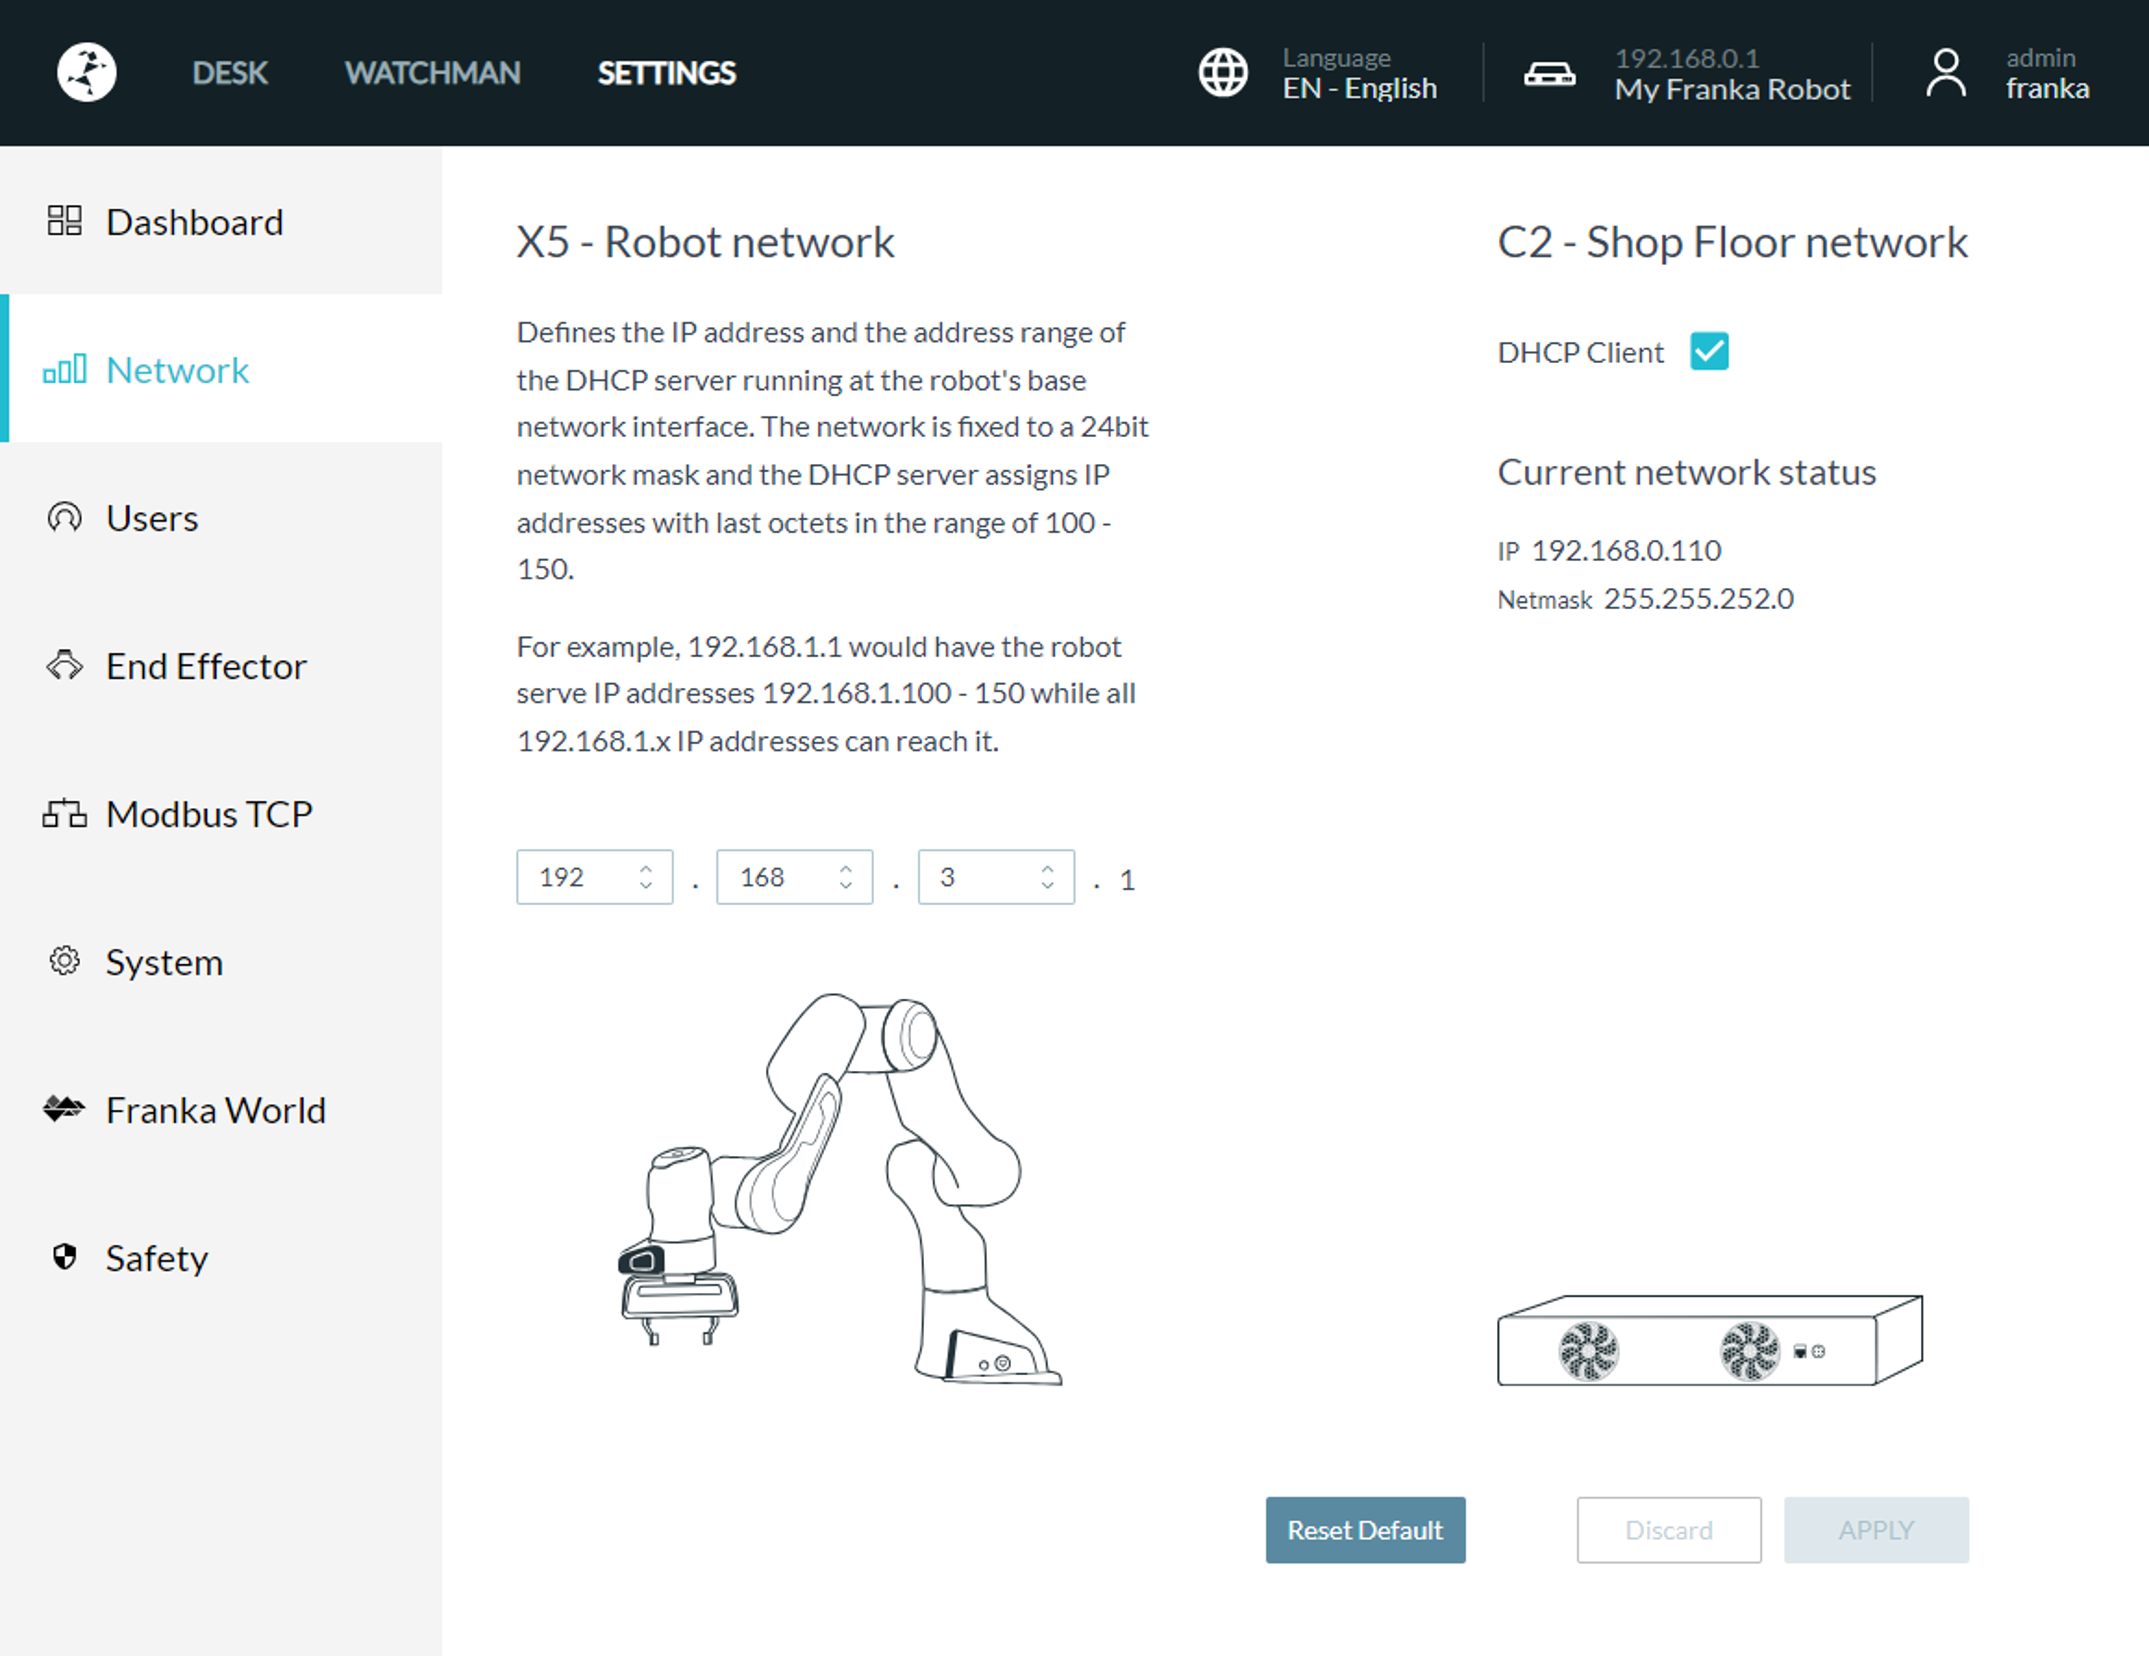Screen dimensions: 2149x1656
Task: Open Safety settings via shield icon
Action: click(x=64, y=1257)
